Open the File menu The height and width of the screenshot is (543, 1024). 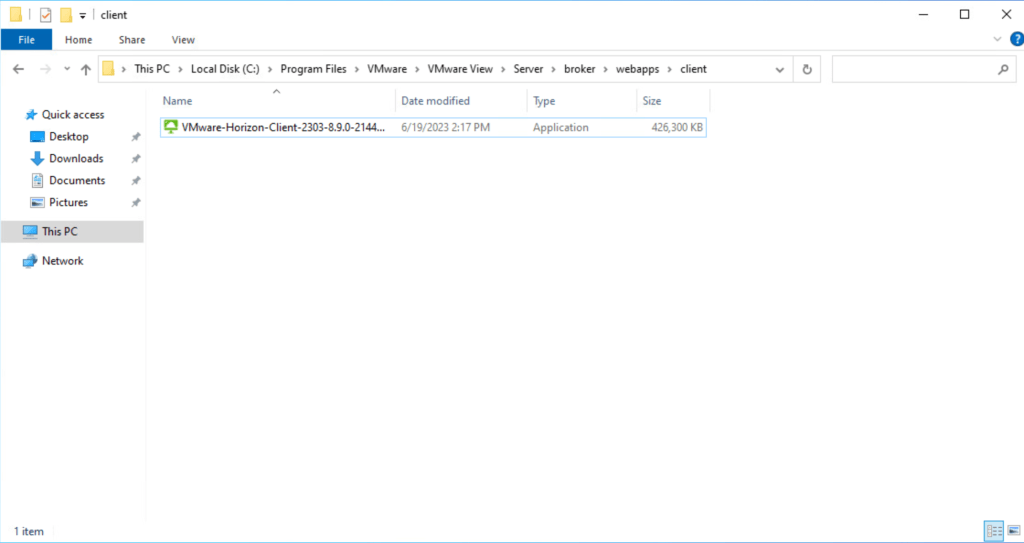tap(26, 40)
